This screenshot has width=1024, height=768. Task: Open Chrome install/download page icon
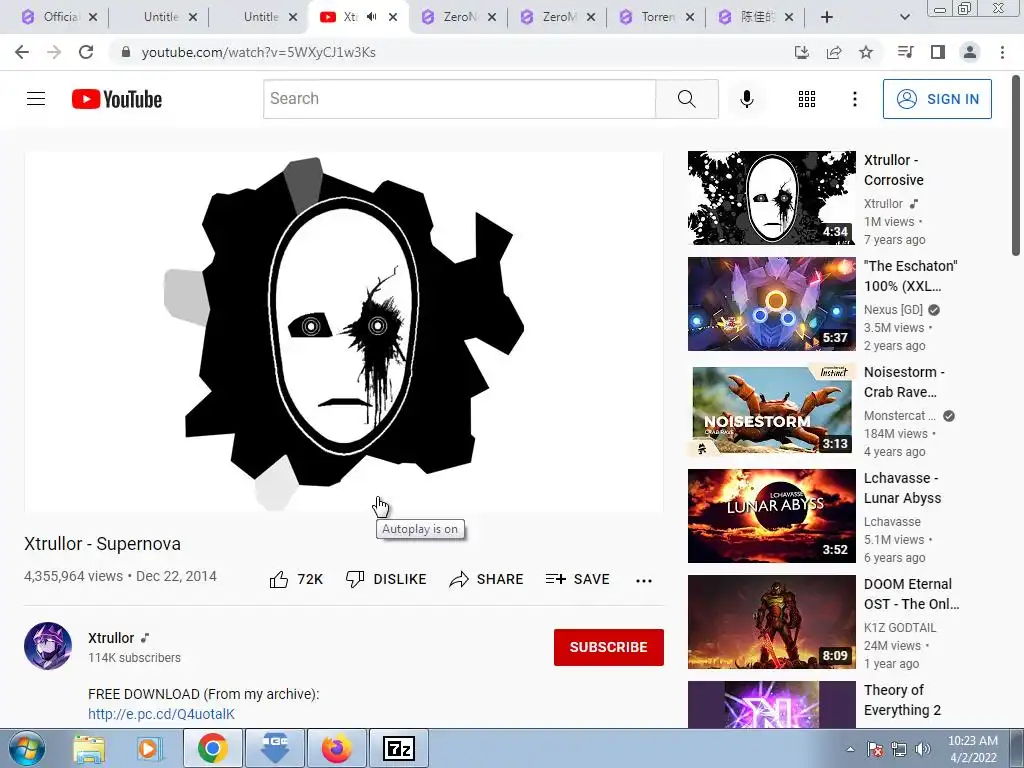coord(801,52)
